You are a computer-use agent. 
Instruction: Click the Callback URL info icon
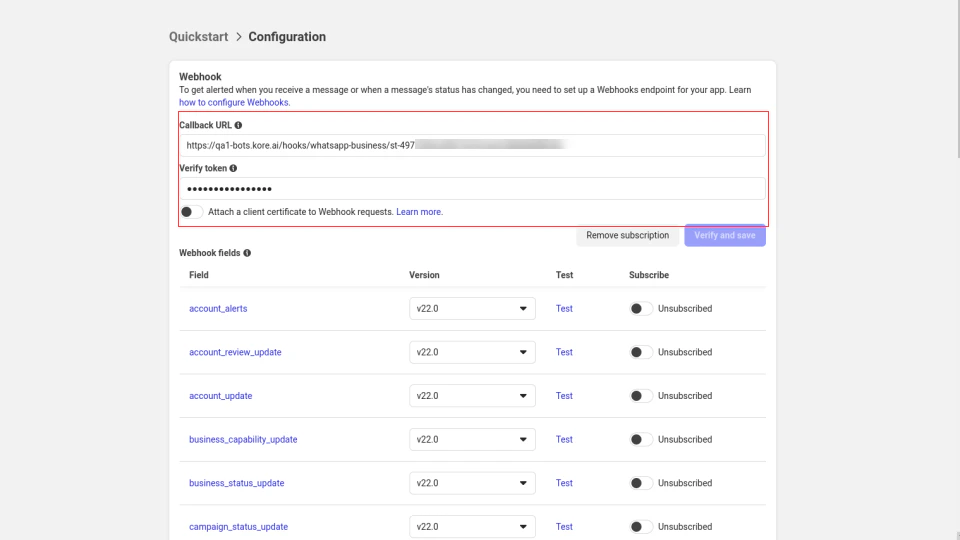tap(238, 125)
